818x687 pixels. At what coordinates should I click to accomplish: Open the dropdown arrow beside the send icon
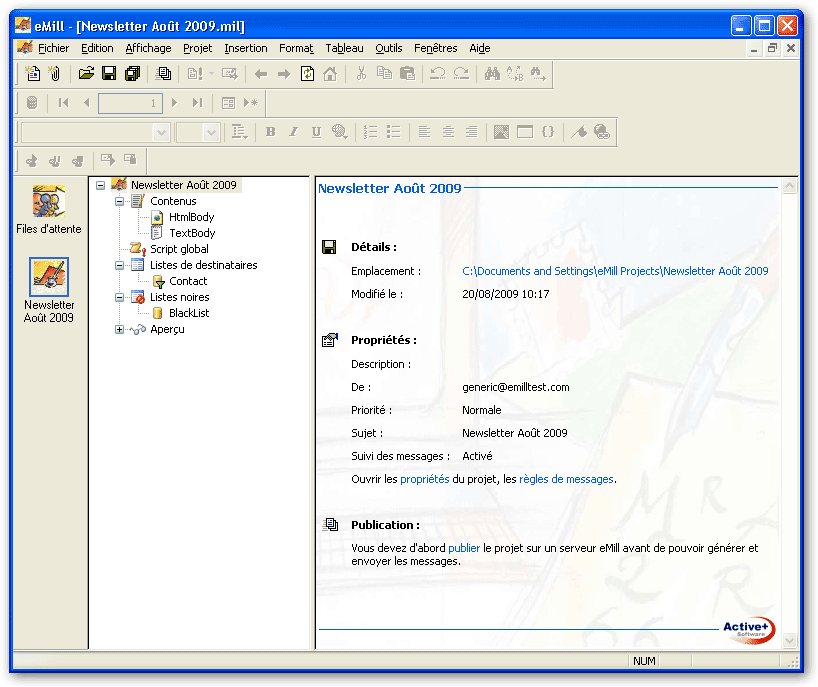(211, 74)
